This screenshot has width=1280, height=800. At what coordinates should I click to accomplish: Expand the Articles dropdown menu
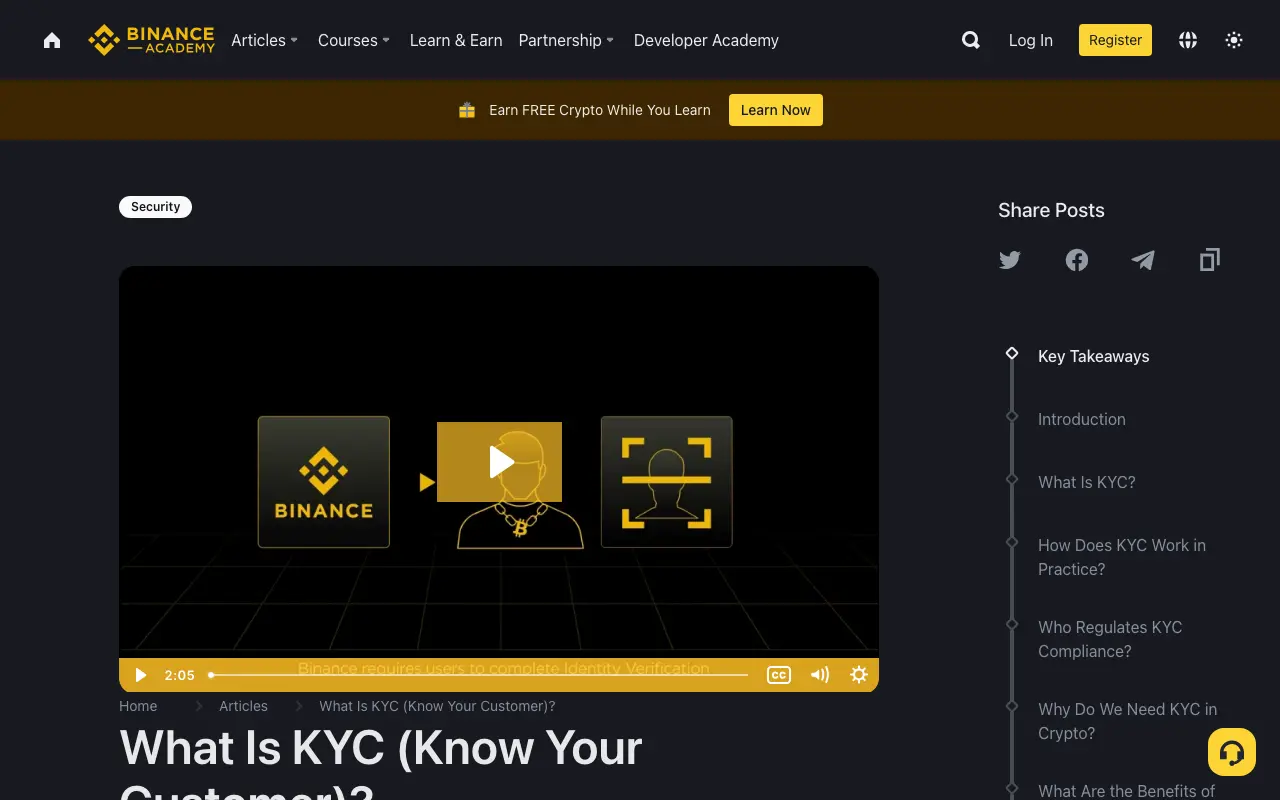pyautogui.click(x=265, y=40)
